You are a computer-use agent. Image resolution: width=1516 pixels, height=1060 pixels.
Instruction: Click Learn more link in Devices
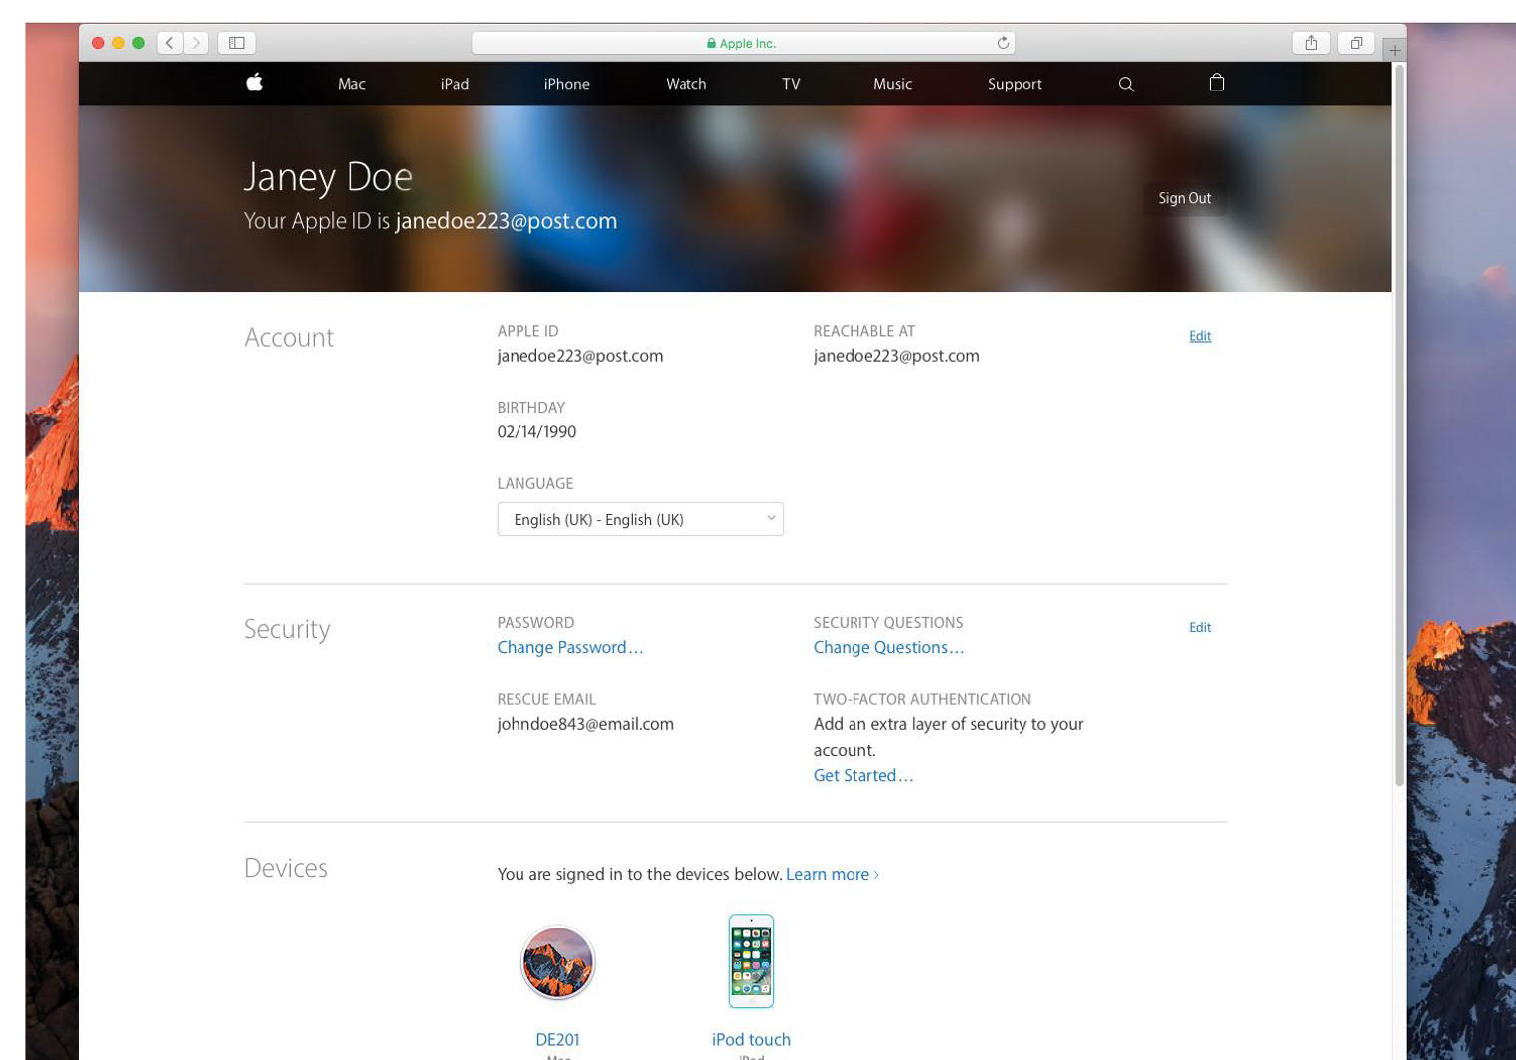point(832,874)
